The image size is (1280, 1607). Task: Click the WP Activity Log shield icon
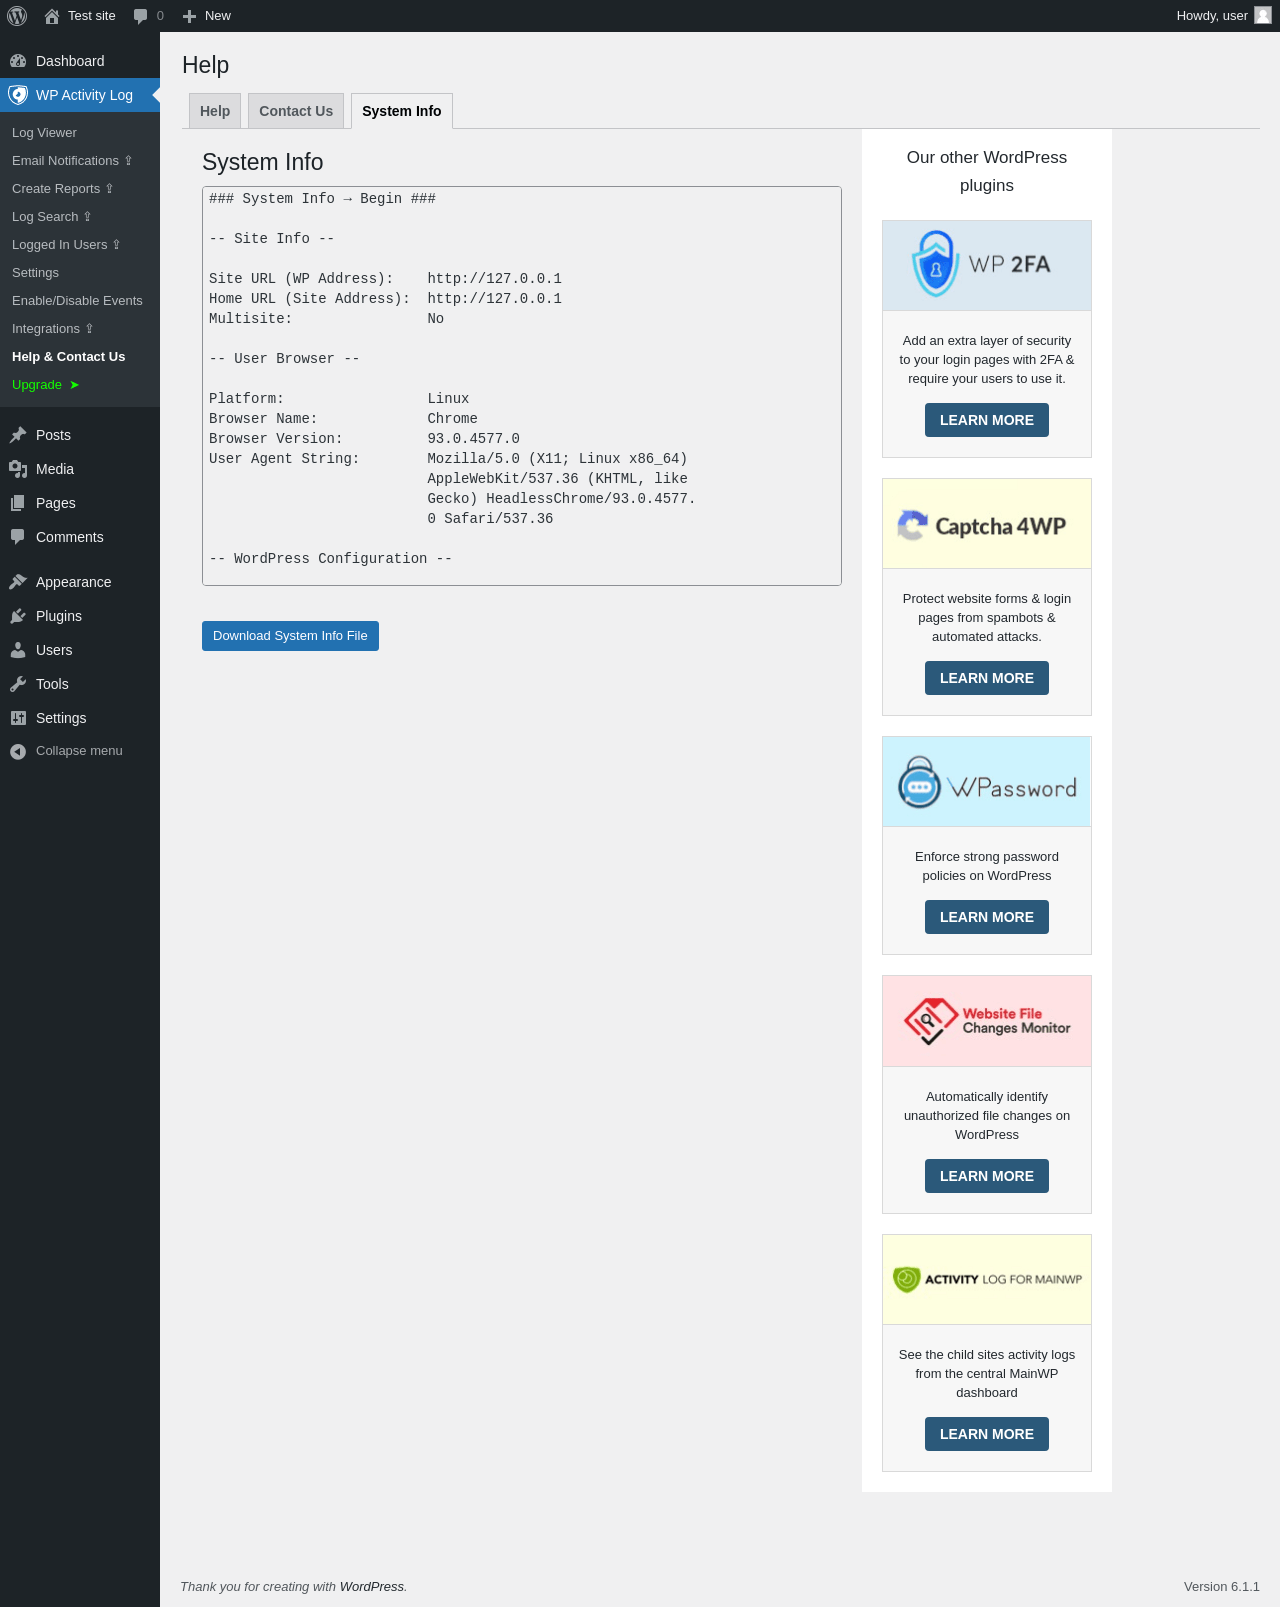(18, 95)
